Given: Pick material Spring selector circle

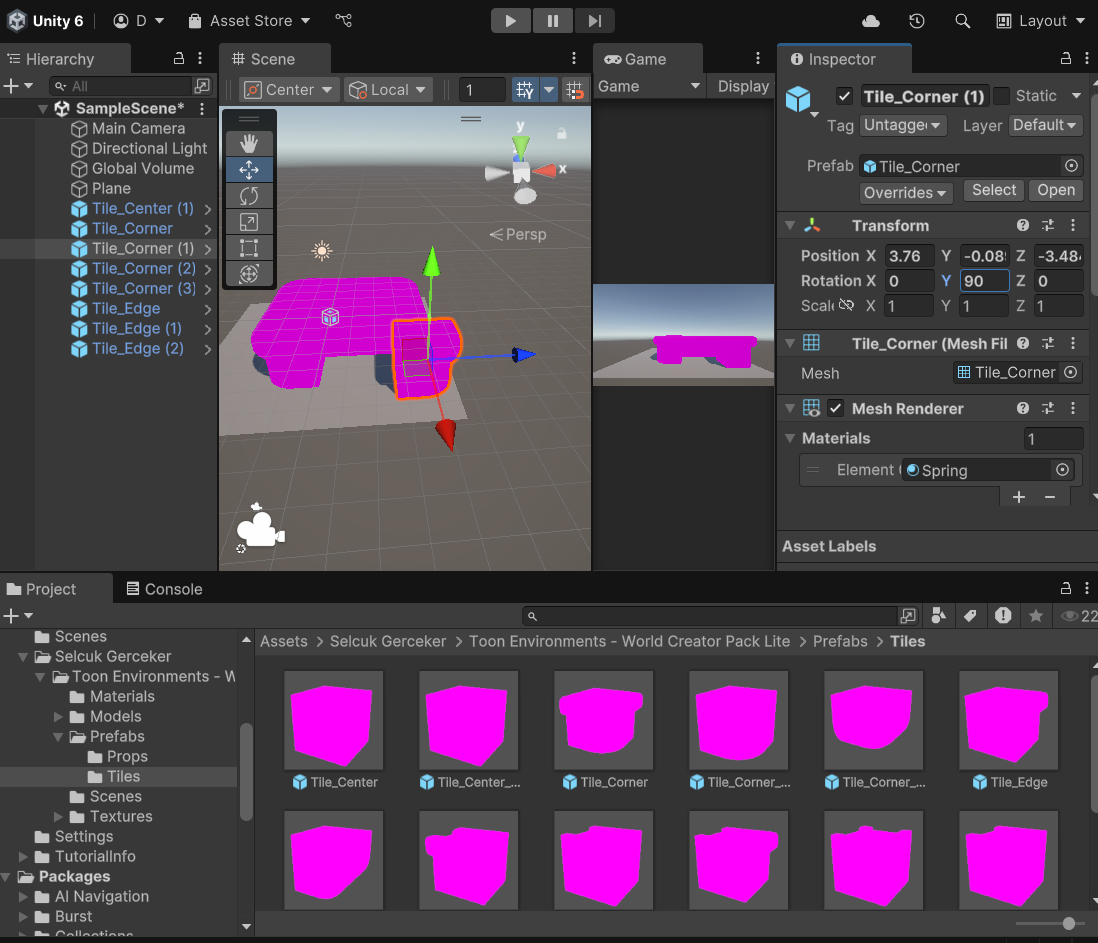Looking at the screenshot, I should [x=1062, y=470].
